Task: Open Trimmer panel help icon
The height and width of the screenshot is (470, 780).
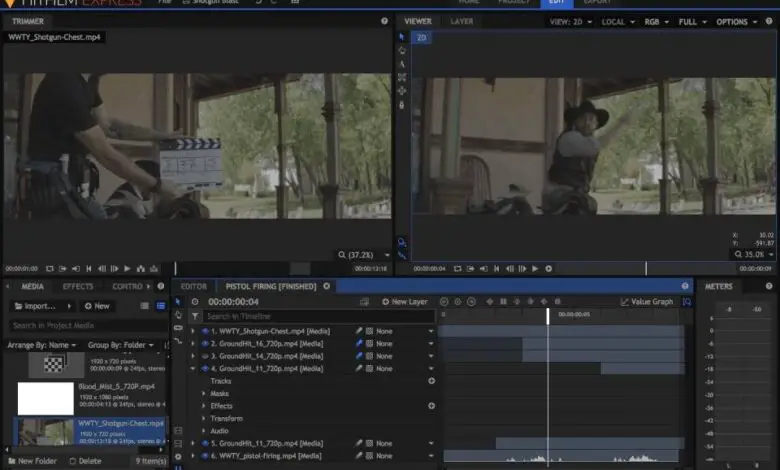Action: pos(385,21)
